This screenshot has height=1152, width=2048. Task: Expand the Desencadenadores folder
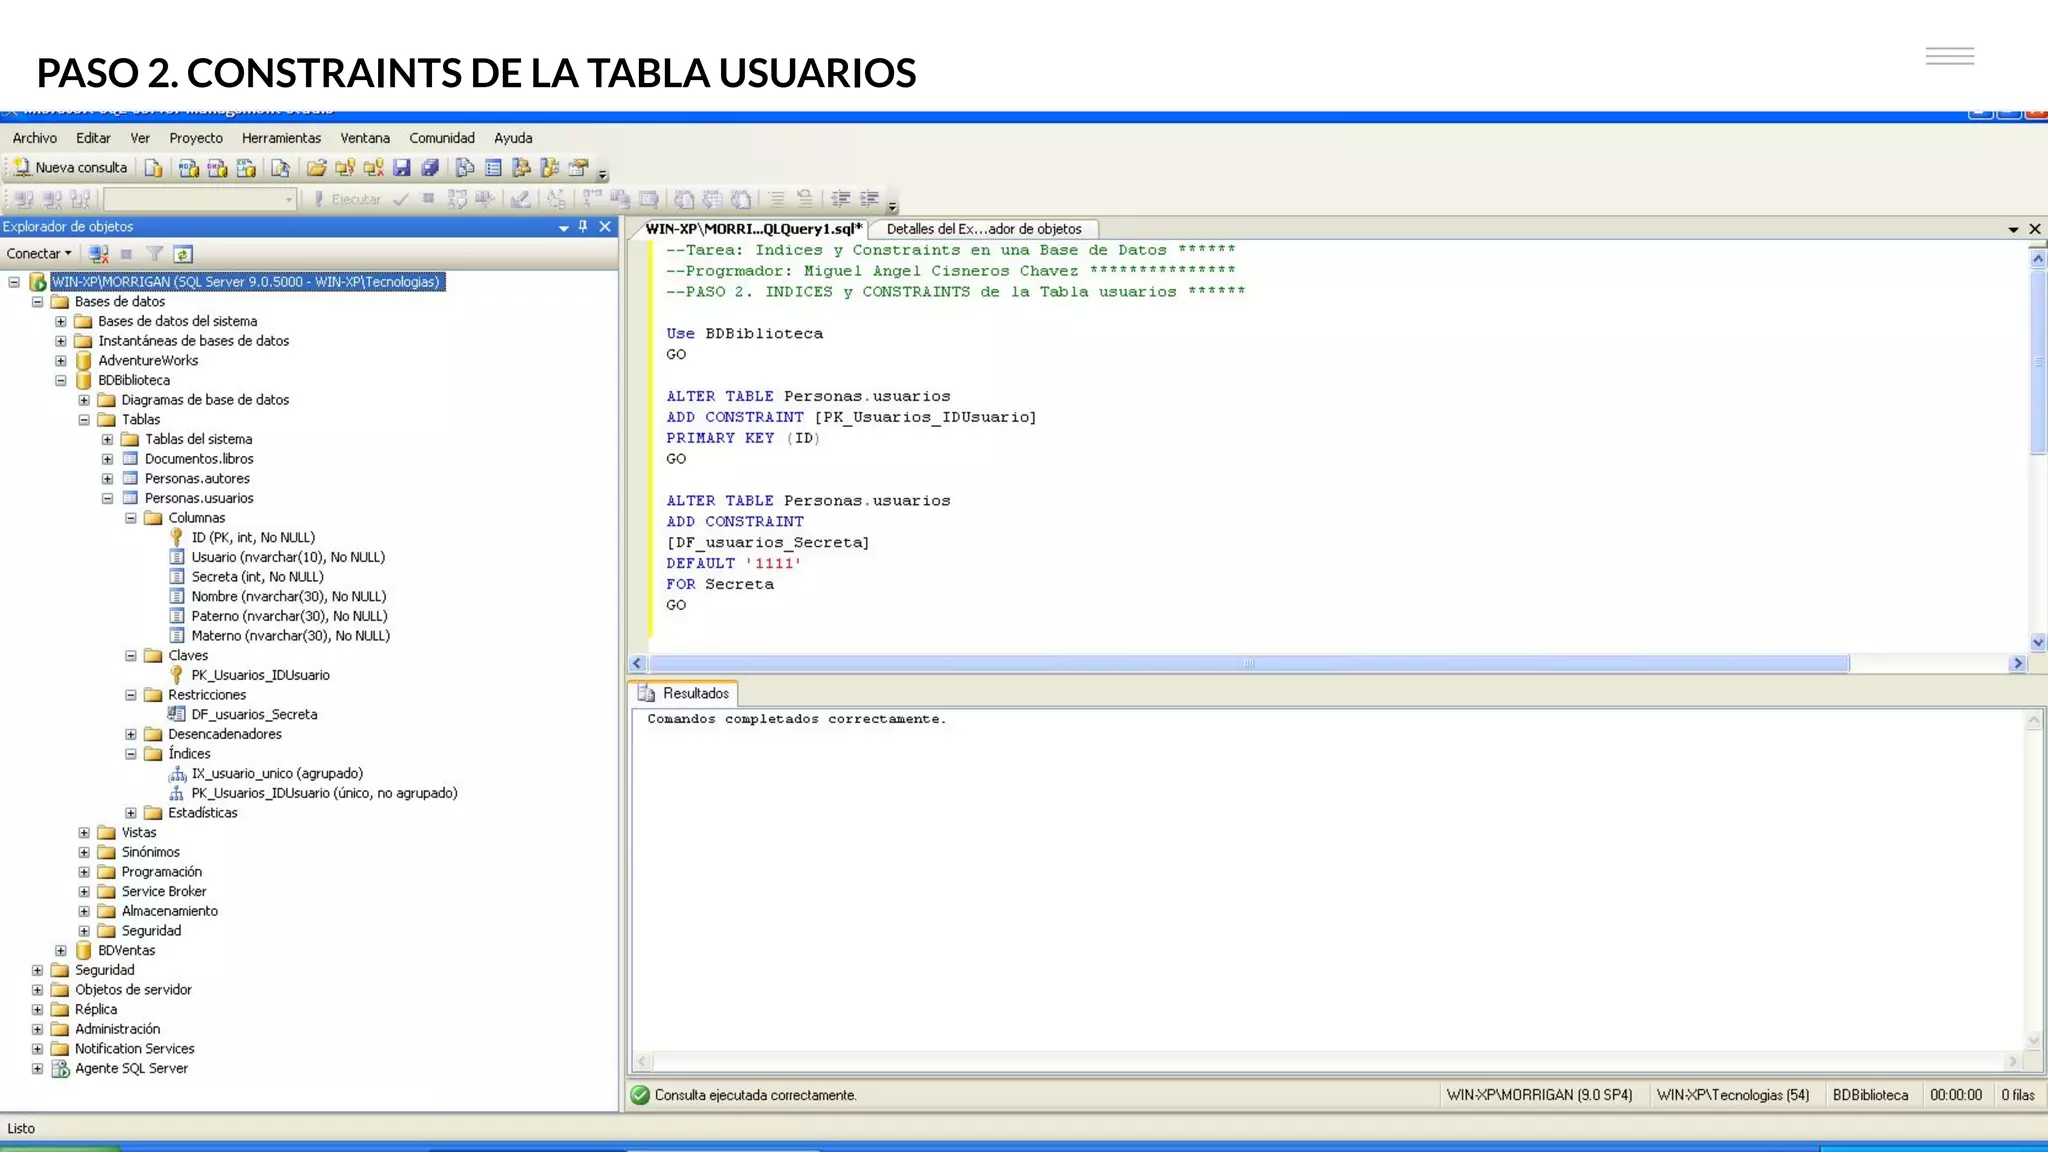pyautogui.click(x=131, y=734)
